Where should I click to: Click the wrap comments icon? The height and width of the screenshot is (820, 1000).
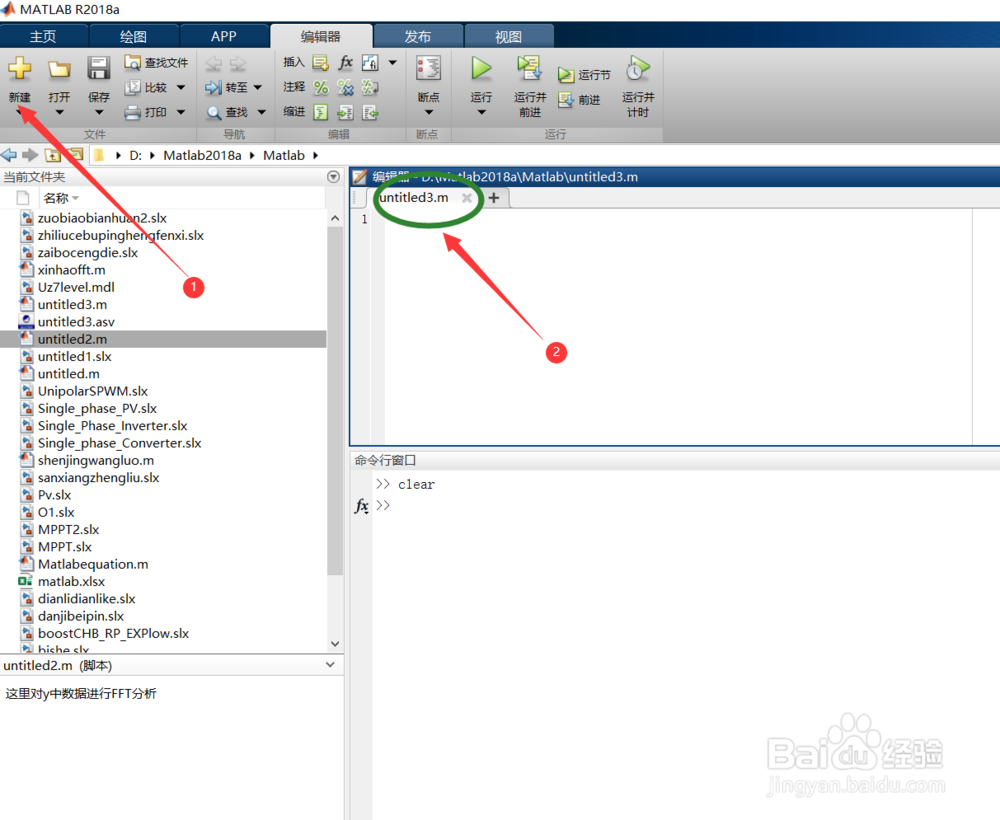(370, 87)
